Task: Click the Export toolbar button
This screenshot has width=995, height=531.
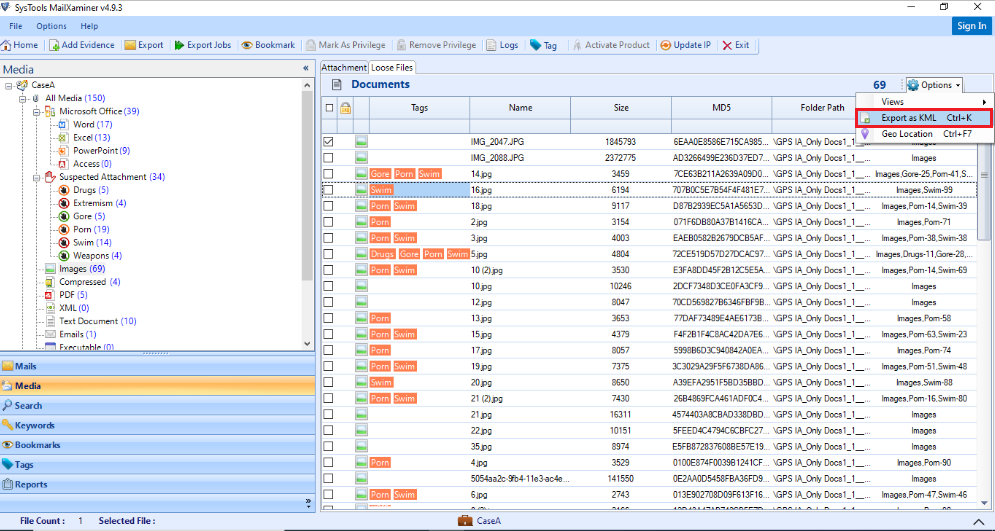Action: click(x=144, y=45)
